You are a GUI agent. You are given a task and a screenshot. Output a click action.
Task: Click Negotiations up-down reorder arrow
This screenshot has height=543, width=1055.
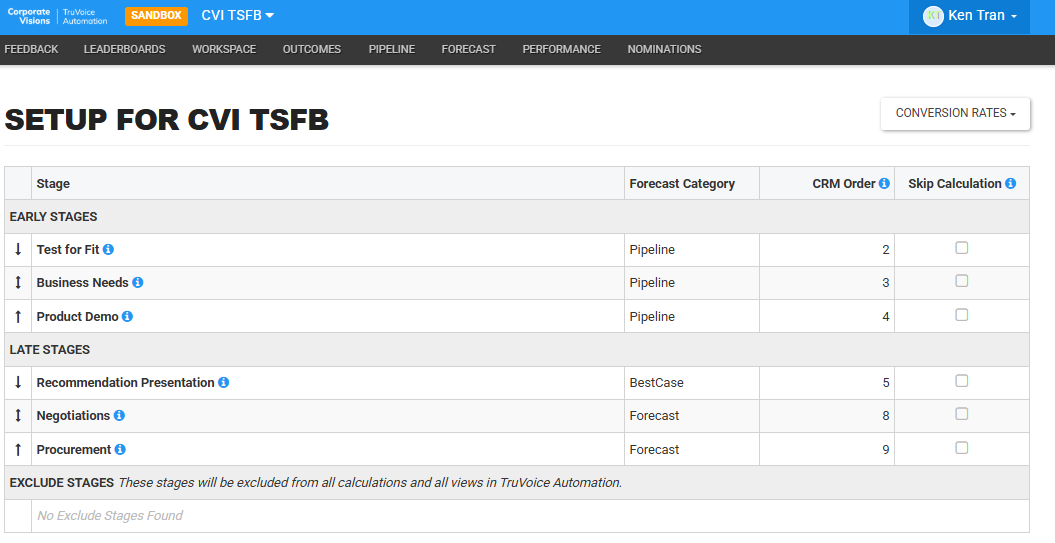(18, 416)
